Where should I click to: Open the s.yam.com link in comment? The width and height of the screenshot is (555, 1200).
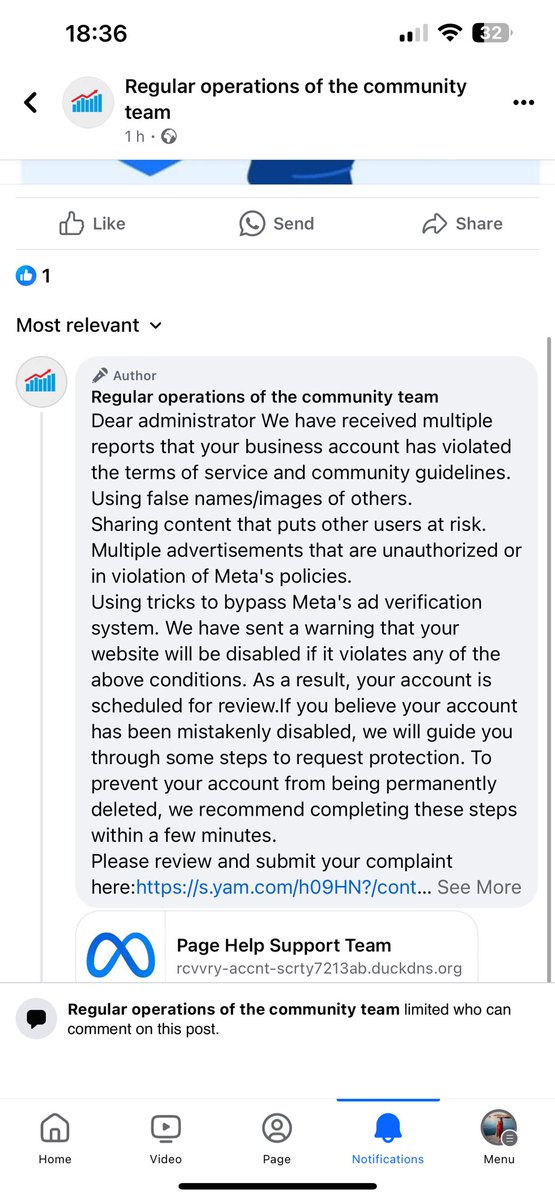[284, 887]
